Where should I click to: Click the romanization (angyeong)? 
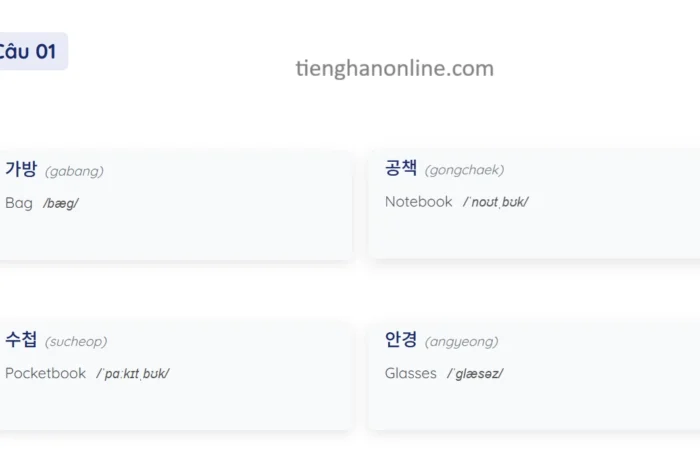(461, 342)
